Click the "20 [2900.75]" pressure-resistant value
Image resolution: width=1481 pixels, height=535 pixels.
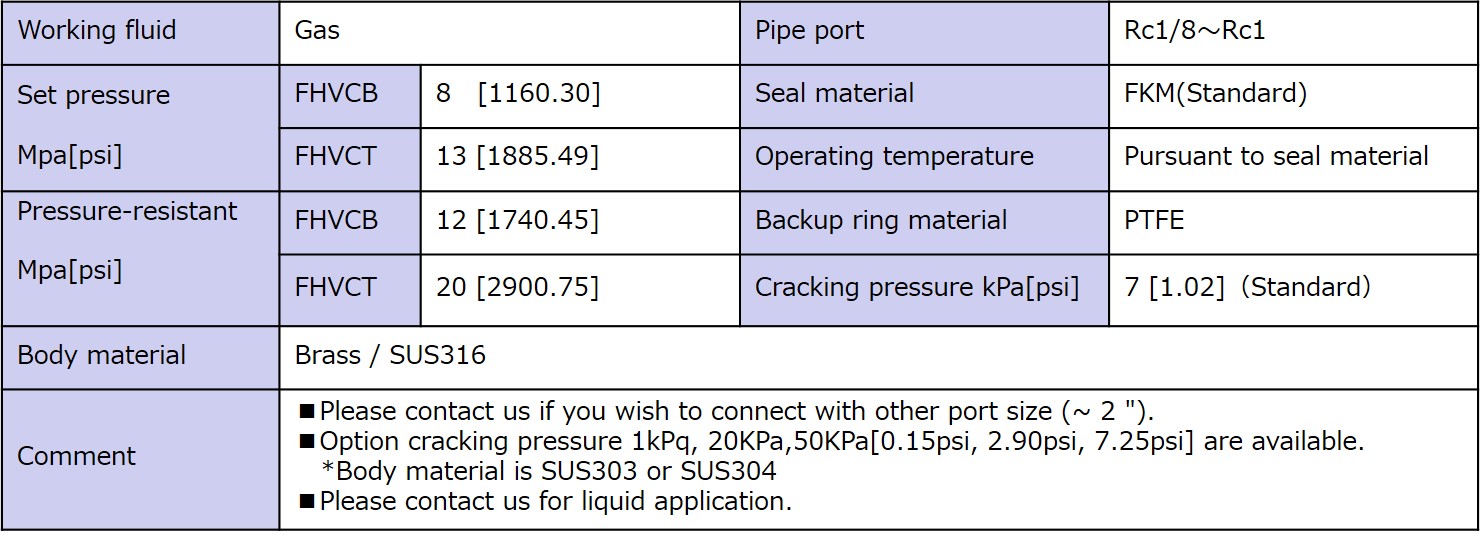click(x=518, y=288)
